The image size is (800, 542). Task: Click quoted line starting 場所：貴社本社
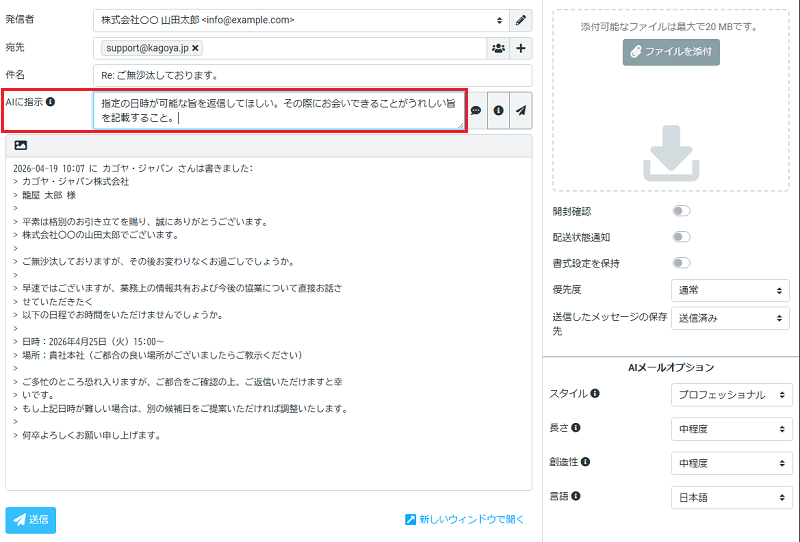click(x=162, y=355)
